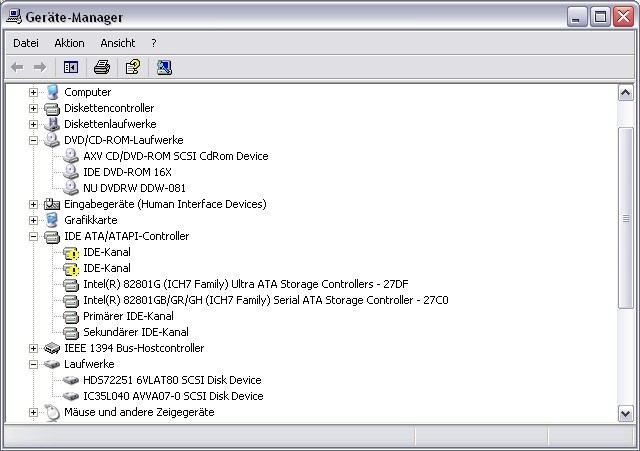Open the Properties toolbar icon
Viewport: 640px width, 451px height.
133,67
